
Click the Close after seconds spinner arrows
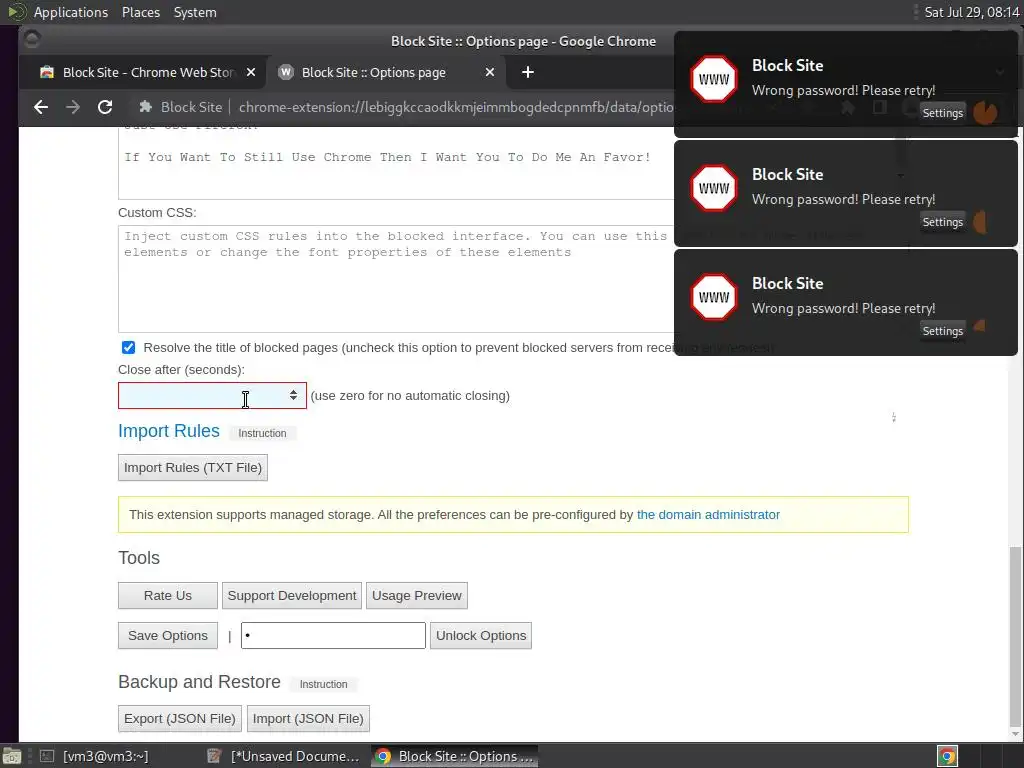293,396
